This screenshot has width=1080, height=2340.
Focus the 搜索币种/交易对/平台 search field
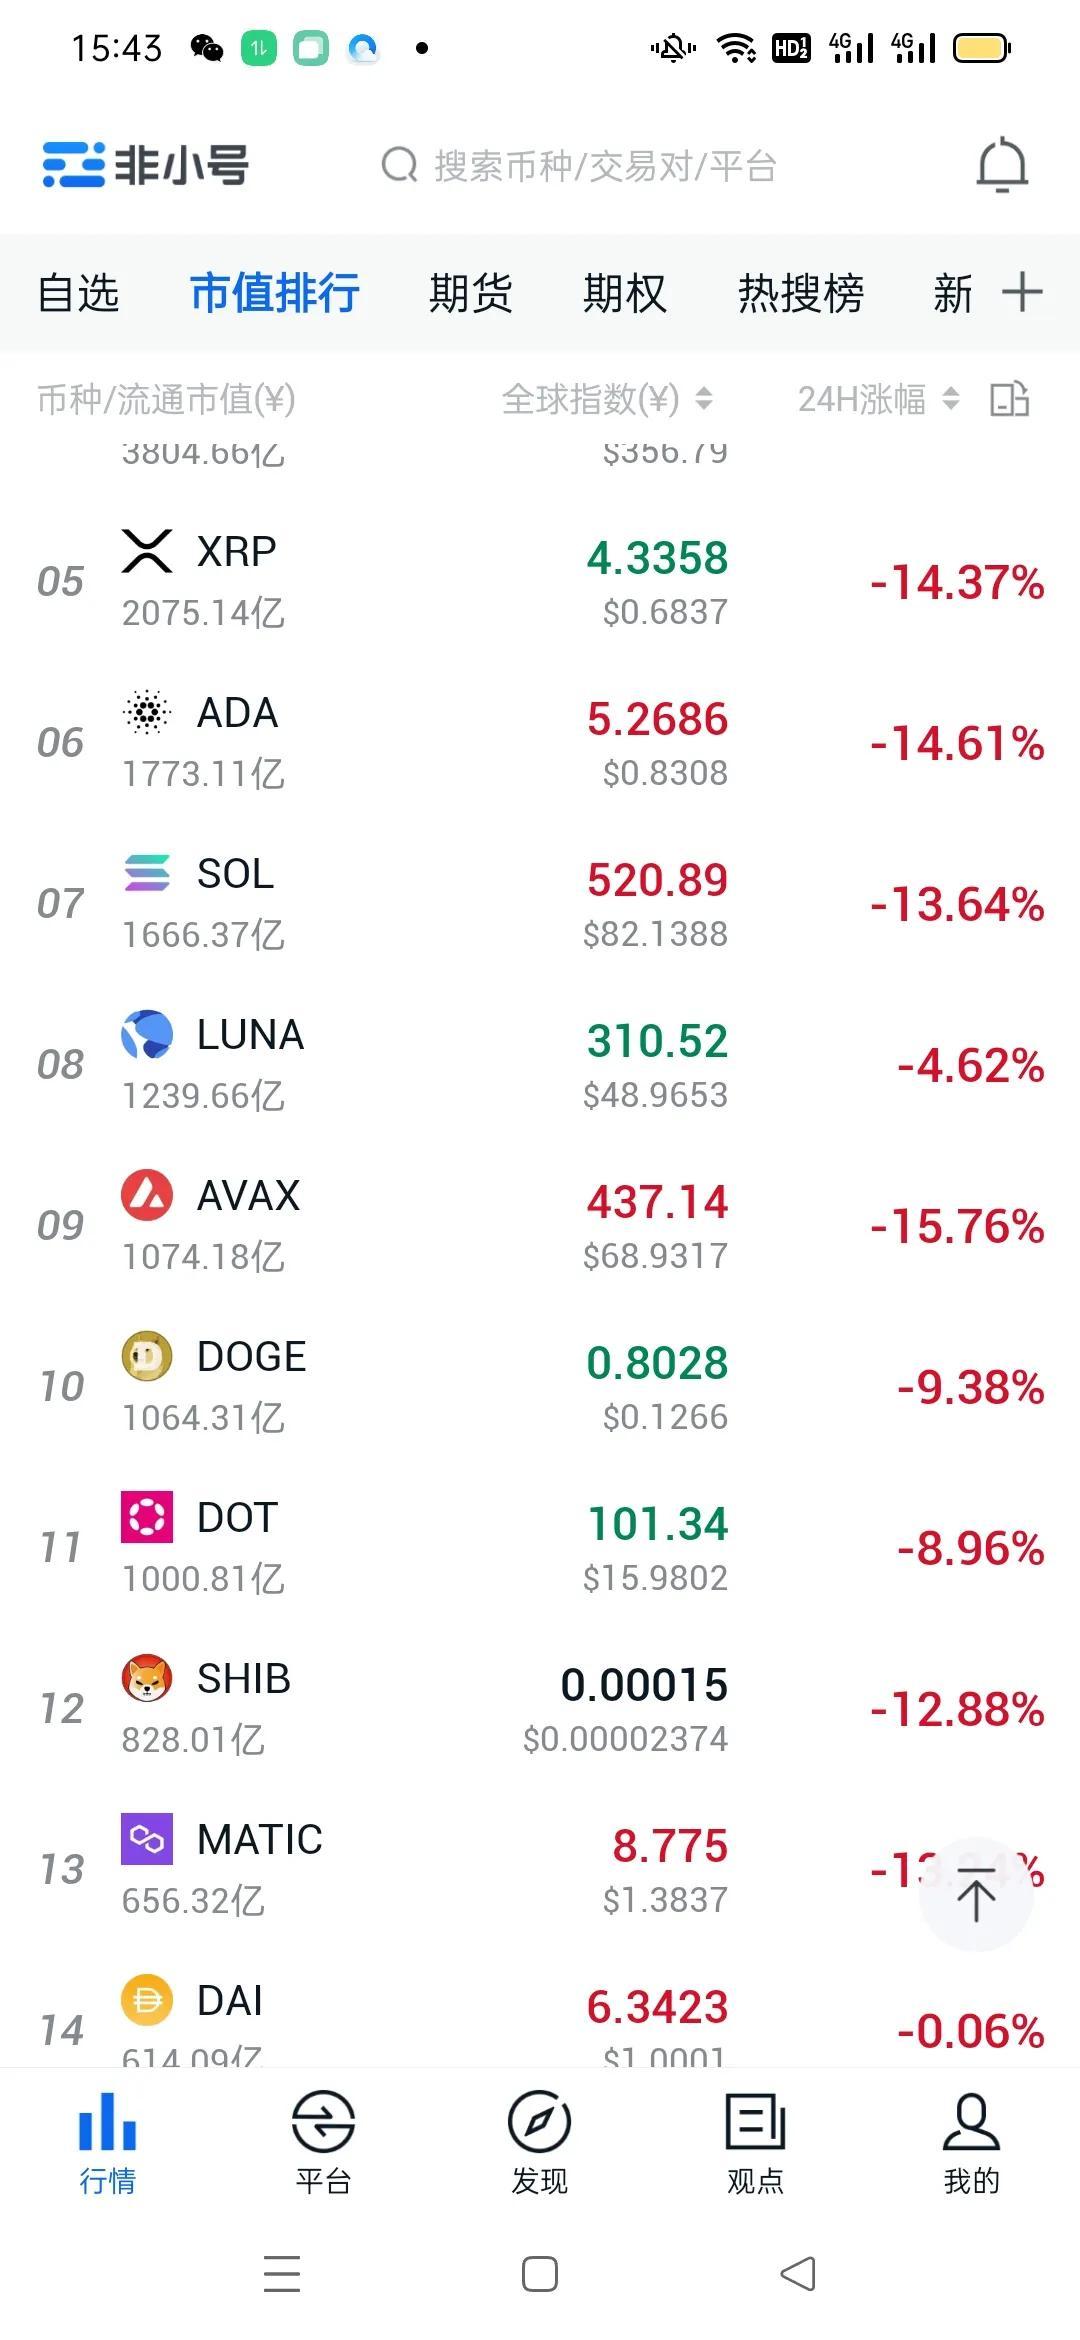pyautogui.click(x=580, y=166)
